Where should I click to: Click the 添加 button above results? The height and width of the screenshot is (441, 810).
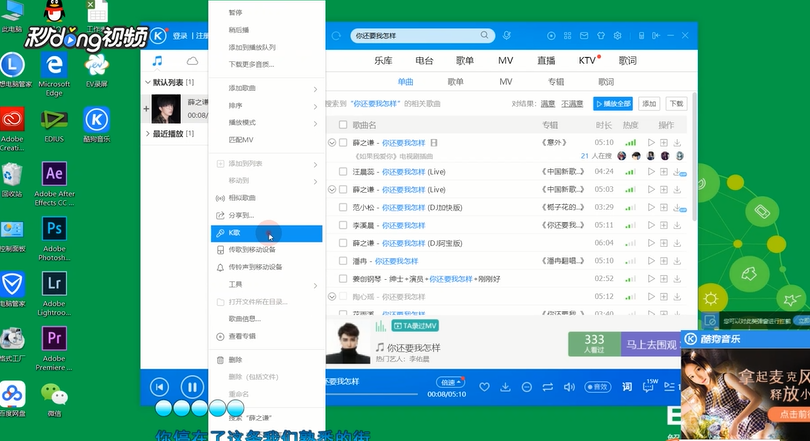(x=649, y=103)
